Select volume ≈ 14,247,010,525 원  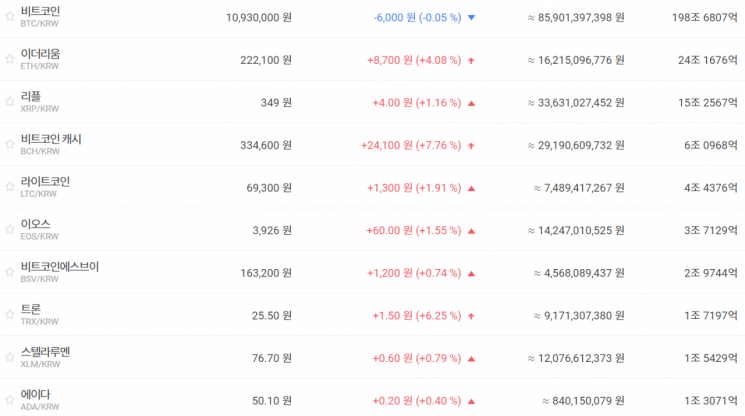click(x=575, y=231)
